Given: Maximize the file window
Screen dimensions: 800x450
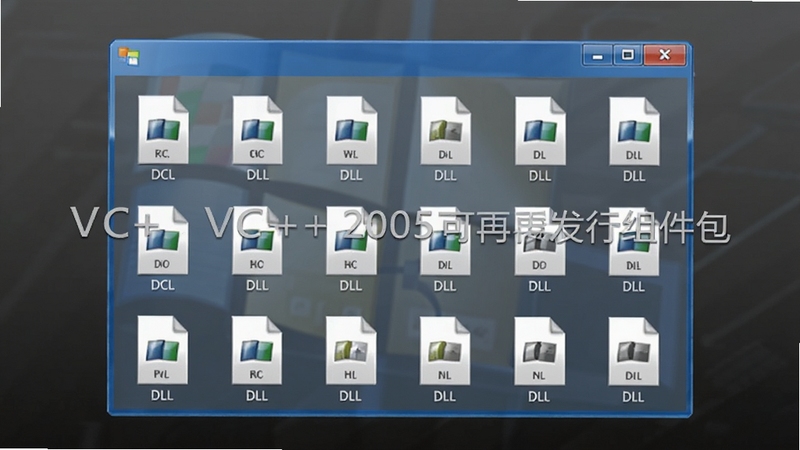Looking at the screenshot, I should [x=628, y=55].
